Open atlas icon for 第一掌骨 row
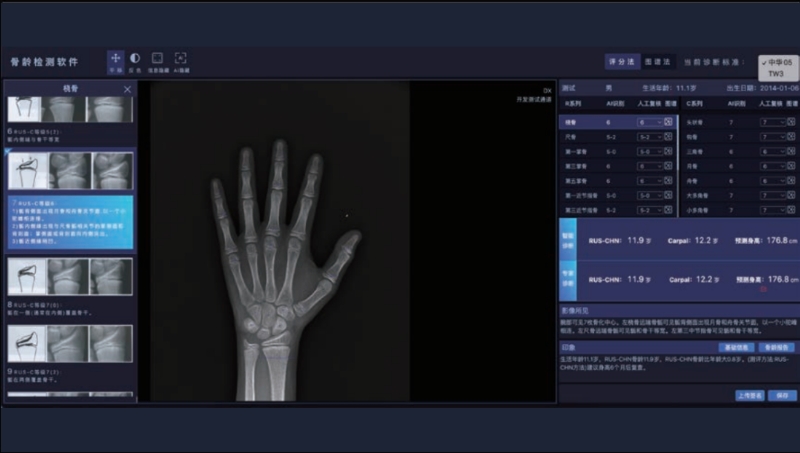Image resolution: width=800 pixels, height=453 pixels. [668, 152]
